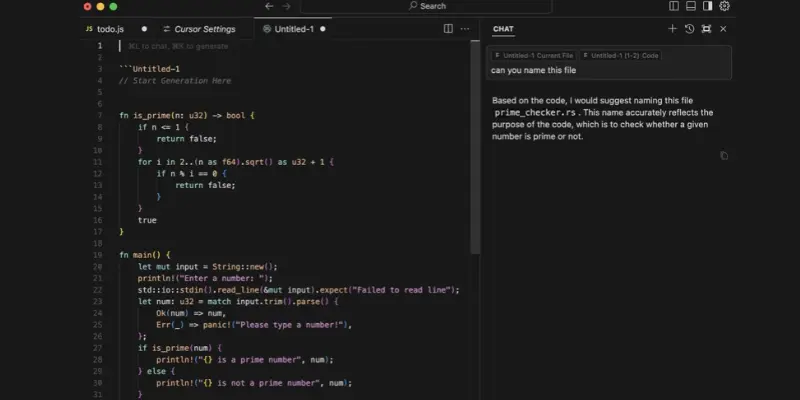Select the Untitled-1 editor tab
The width and height of the screenshot is (800, 400).
294,29
